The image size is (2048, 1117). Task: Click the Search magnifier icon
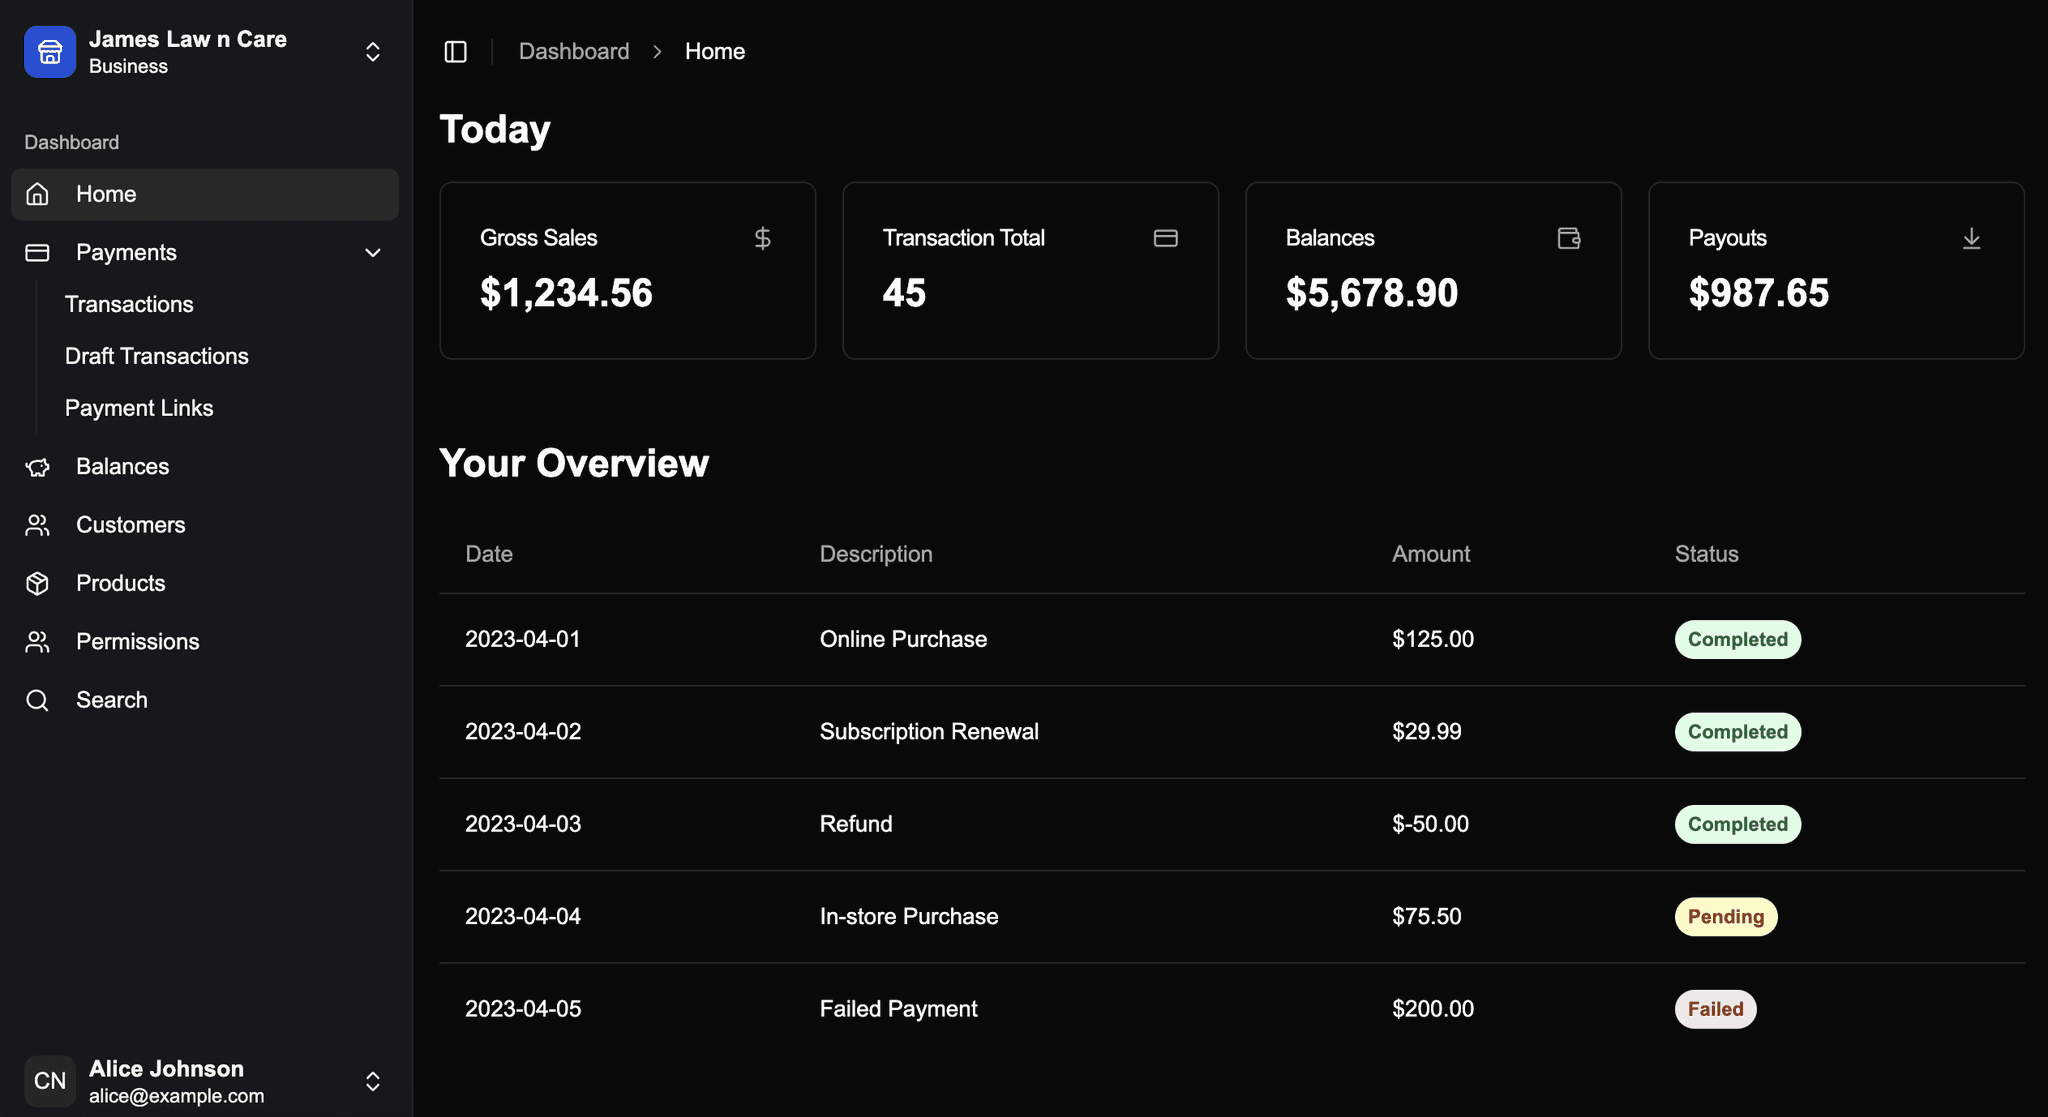click(37, 700)
